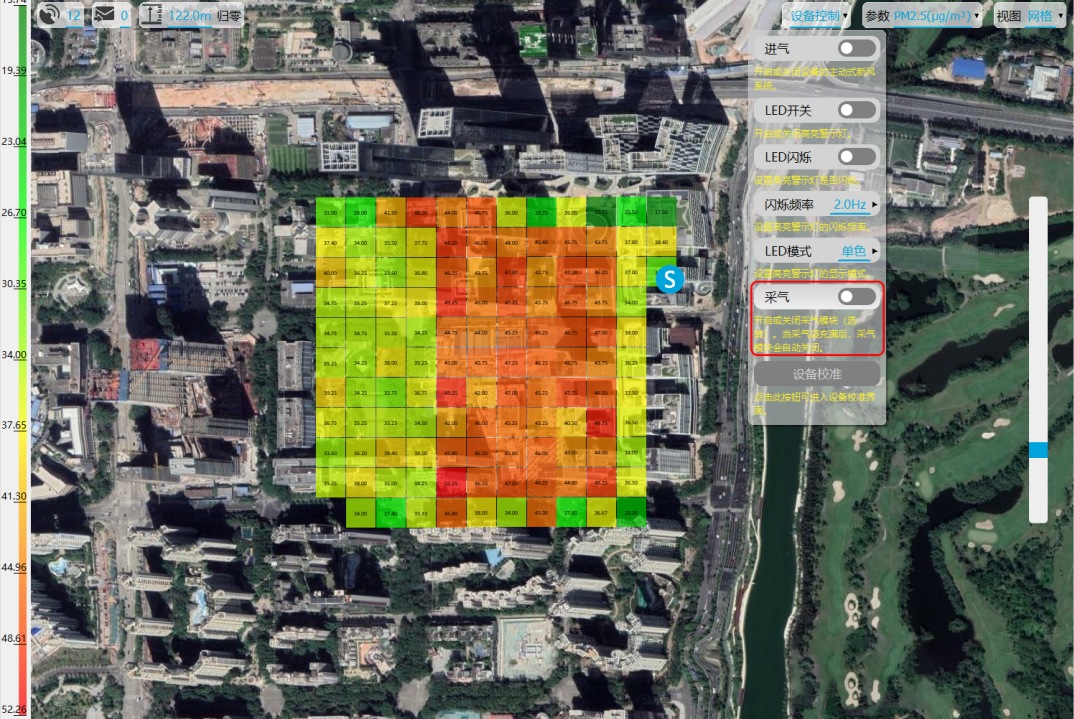Click the satellite signal icon

coord(49,15)
